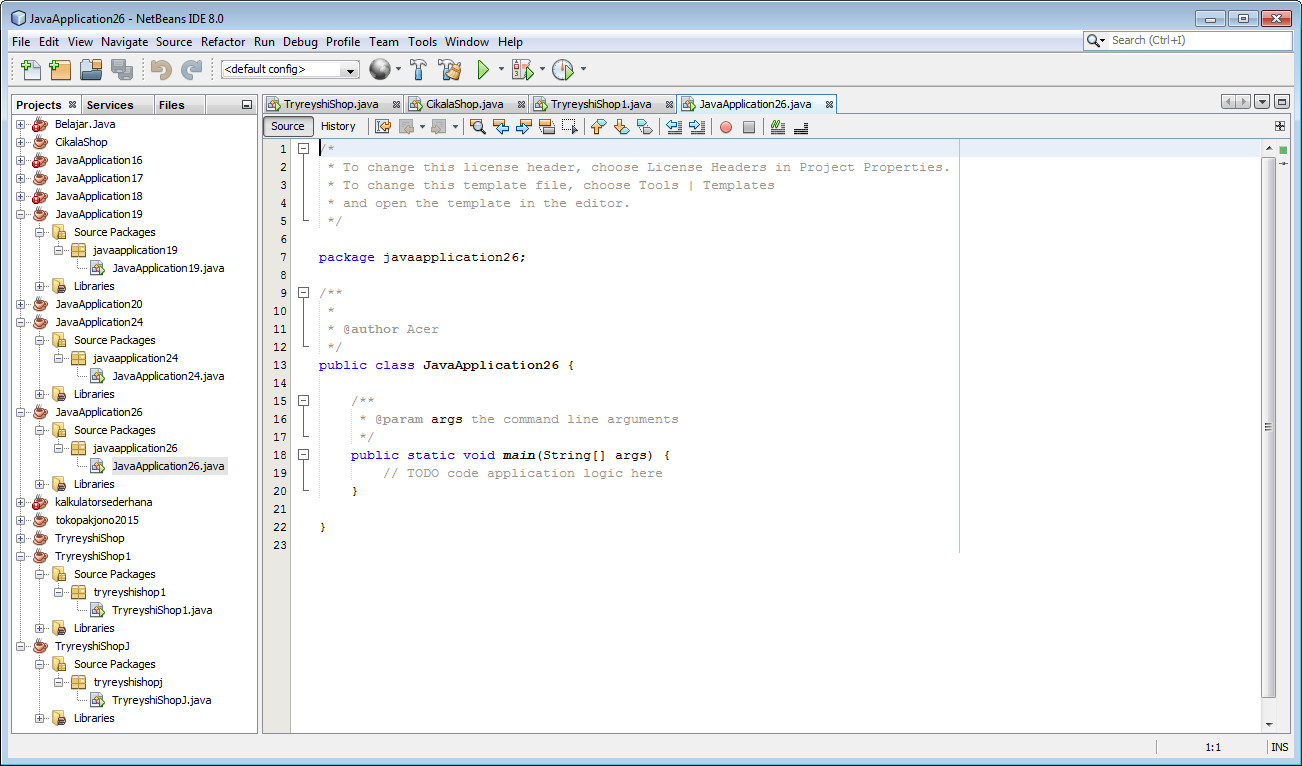This screenshot has width=1302, height=766.
Task: Click the Save All icon
Action: (x=120, y=69)
